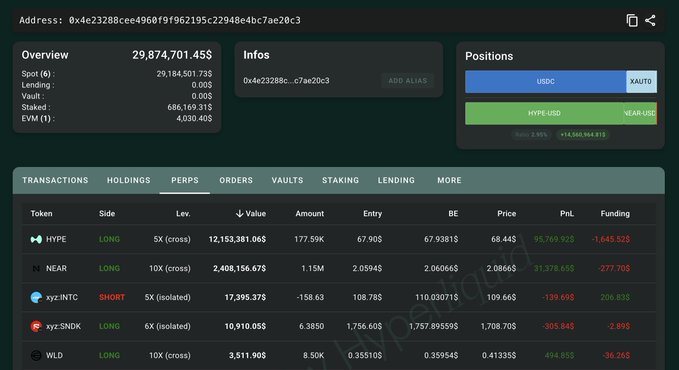Sort table by Token column header
Image resolution: width=679 pixels, height=370 pixels.
[x=42, y=214]
